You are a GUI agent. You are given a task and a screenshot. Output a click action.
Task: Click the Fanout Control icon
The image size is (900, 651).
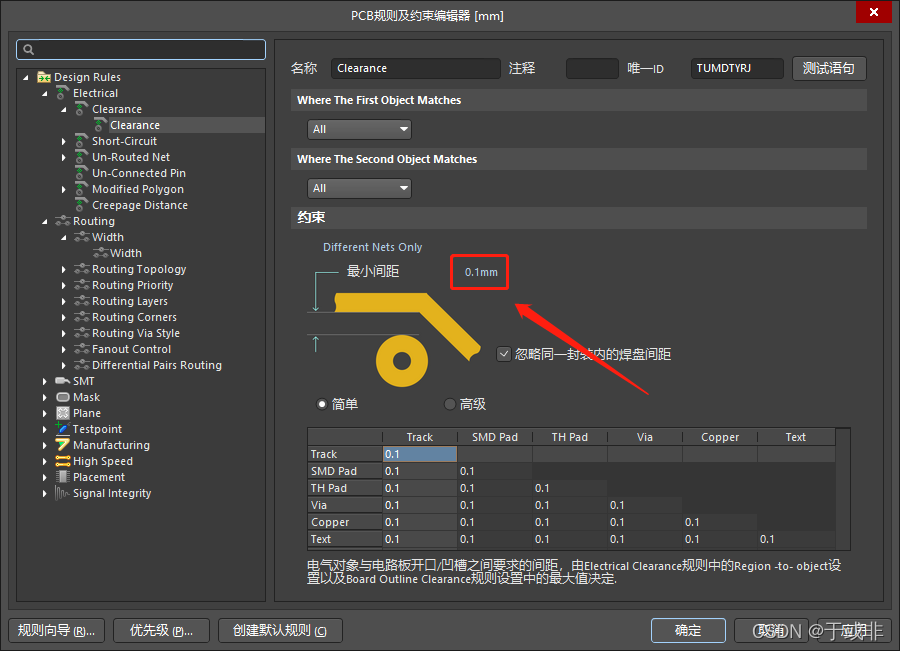82,349
